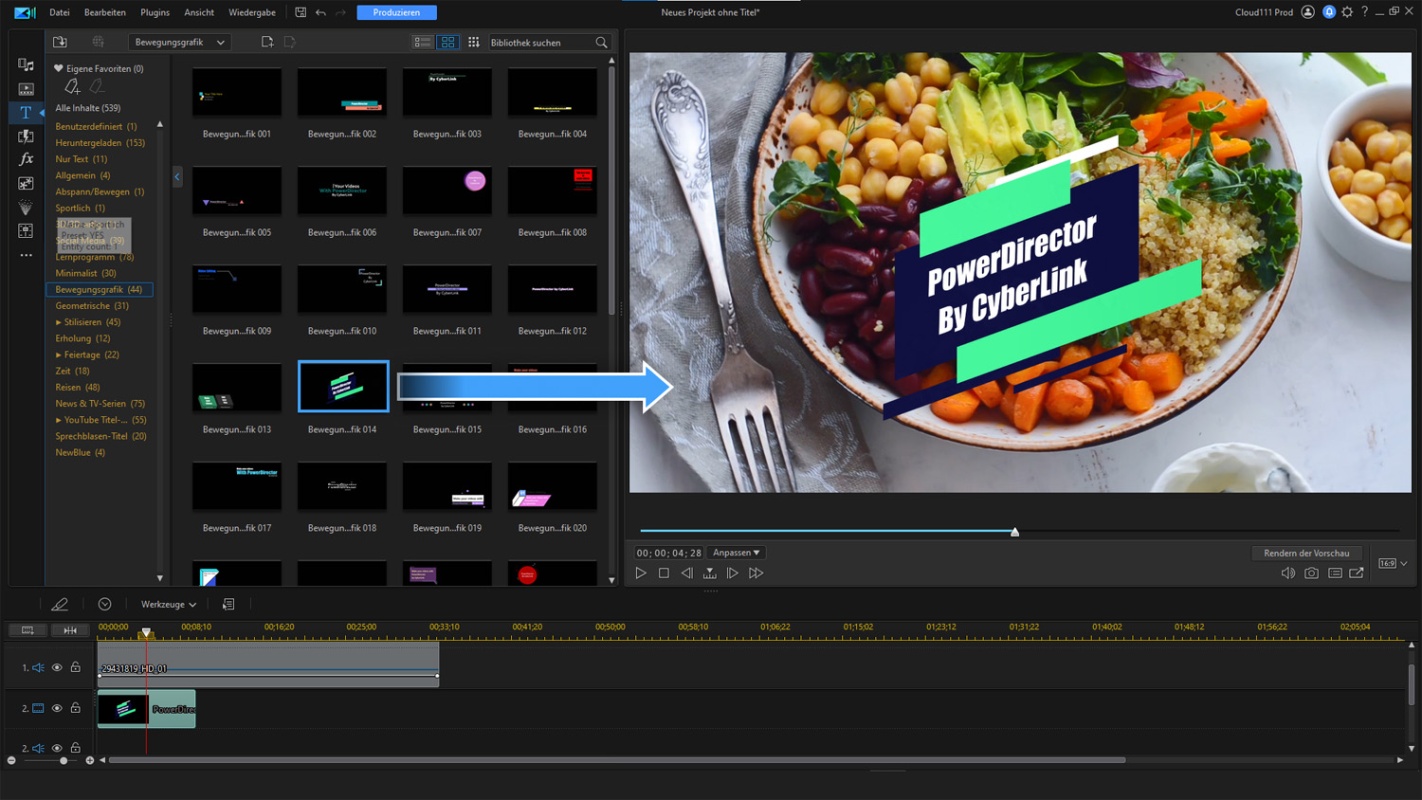Click the preview volume speaker icon
Screen dimensions: 1422x800
[1288, 573]
